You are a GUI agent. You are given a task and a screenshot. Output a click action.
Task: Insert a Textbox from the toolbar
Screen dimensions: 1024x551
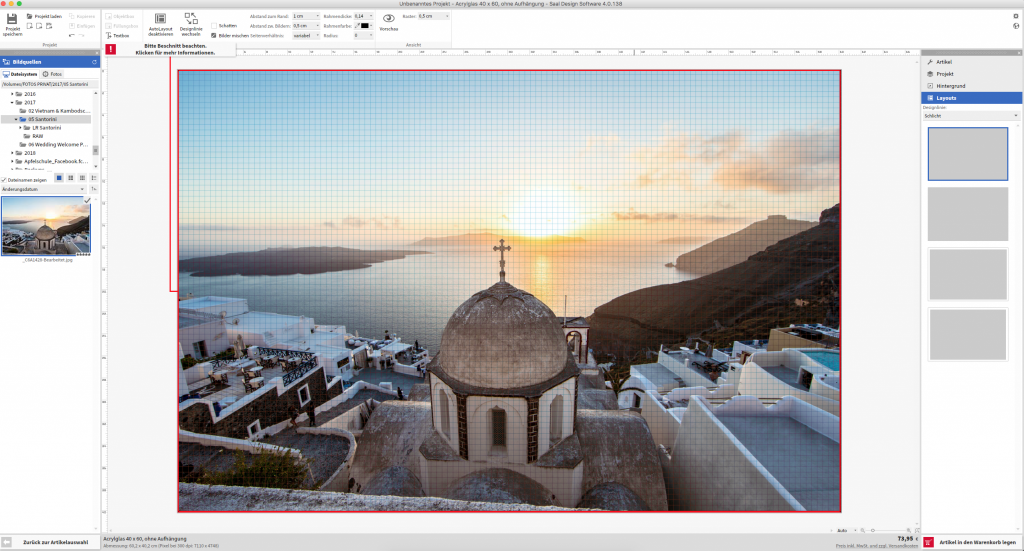(118, 35)
